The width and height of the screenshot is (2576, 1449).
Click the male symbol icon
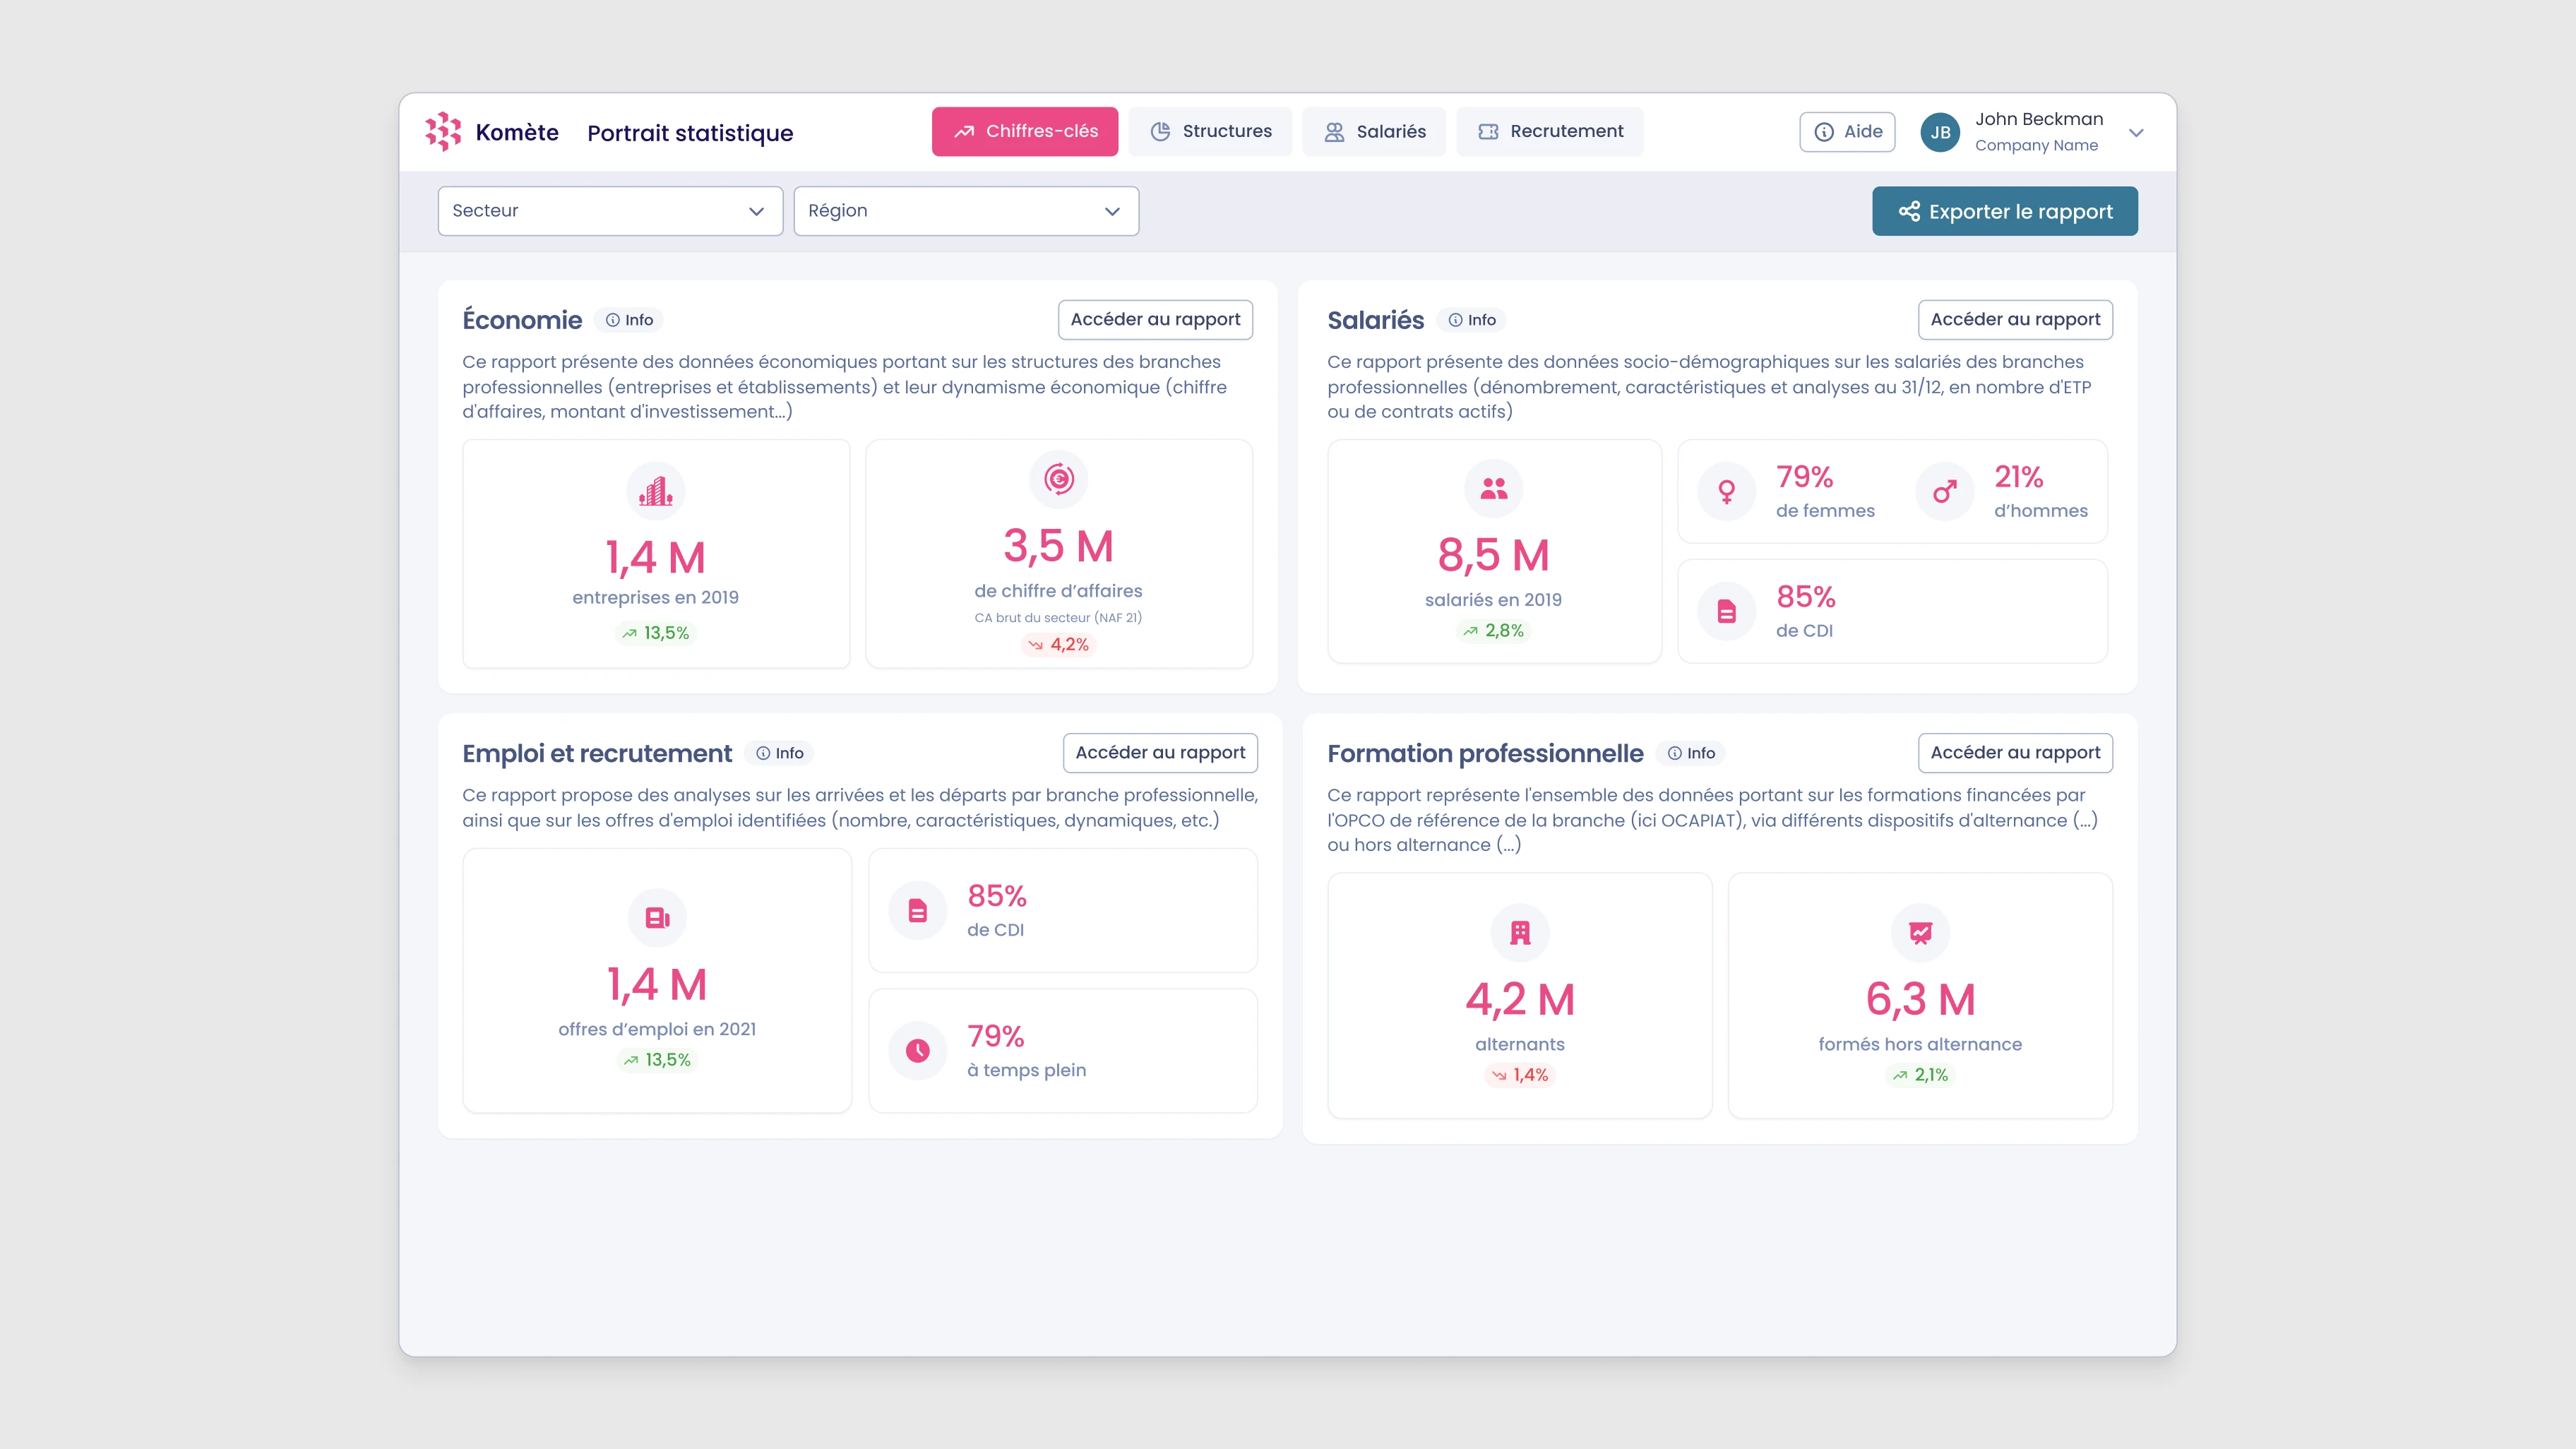[1944, 491]
